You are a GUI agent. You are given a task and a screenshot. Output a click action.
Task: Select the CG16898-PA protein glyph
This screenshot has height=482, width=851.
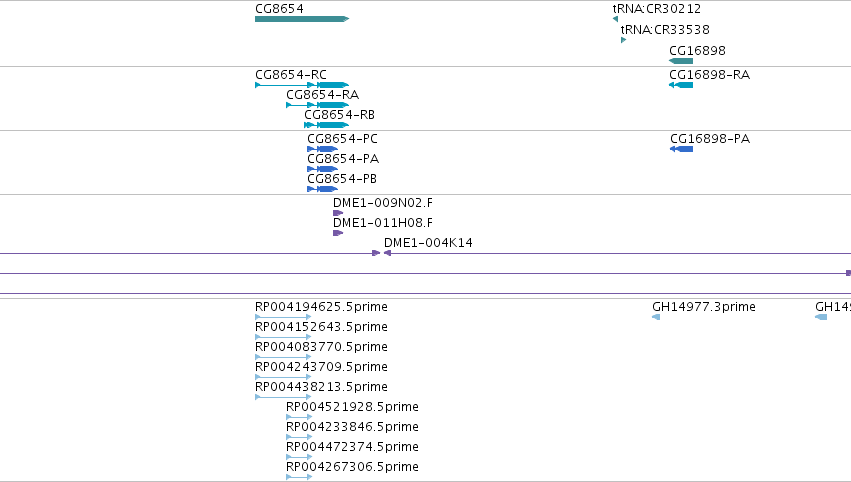click(682, 149)
